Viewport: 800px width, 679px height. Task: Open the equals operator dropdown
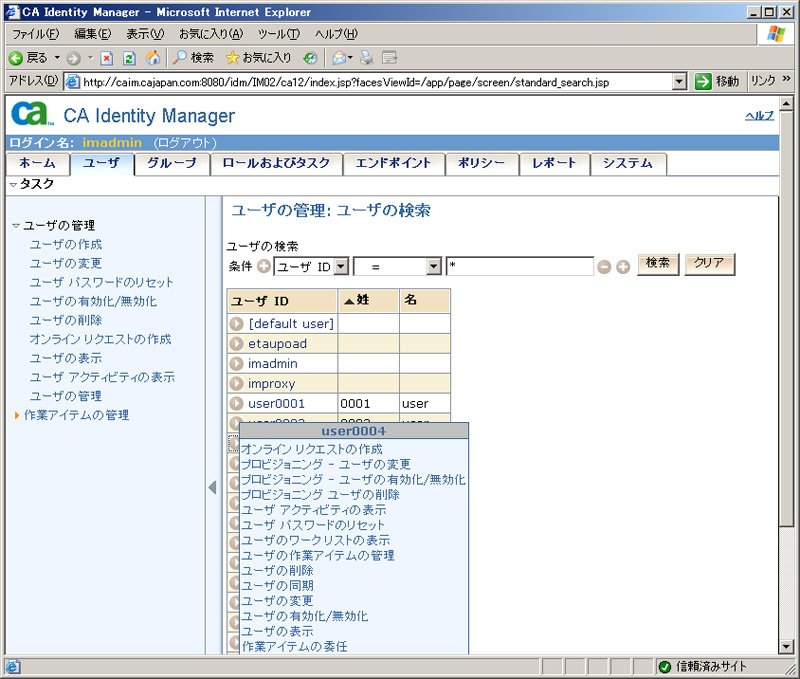point(397,266)
